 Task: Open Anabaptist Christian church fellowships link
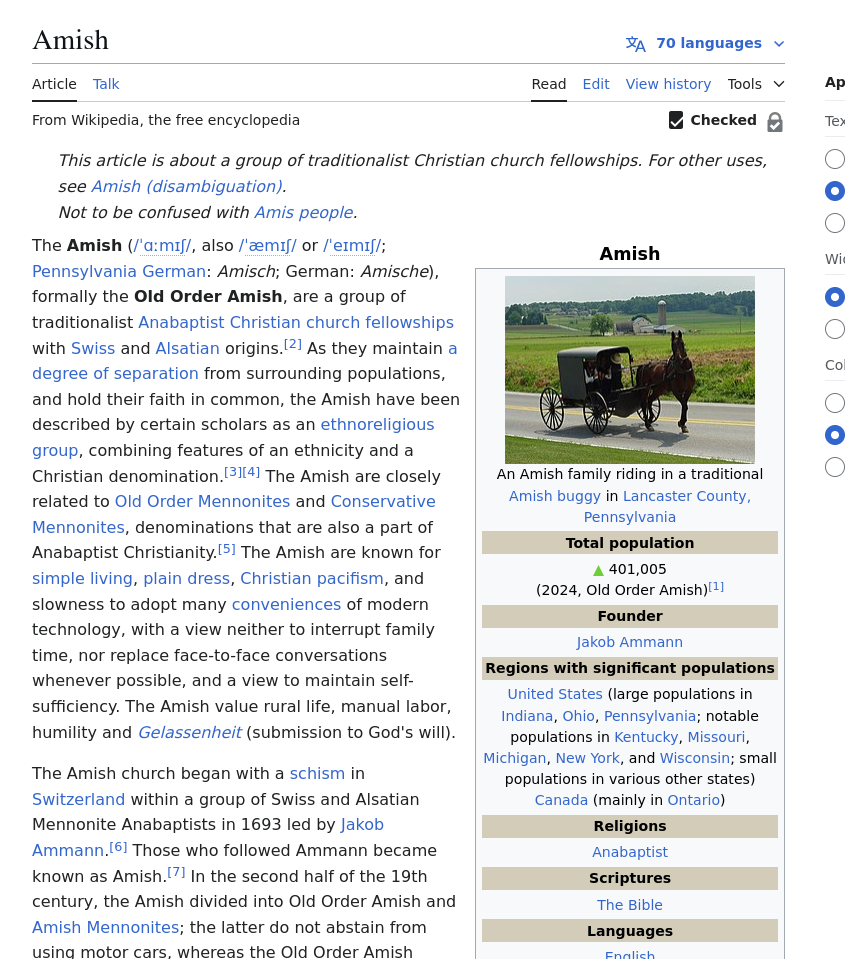tap(296, 322)
